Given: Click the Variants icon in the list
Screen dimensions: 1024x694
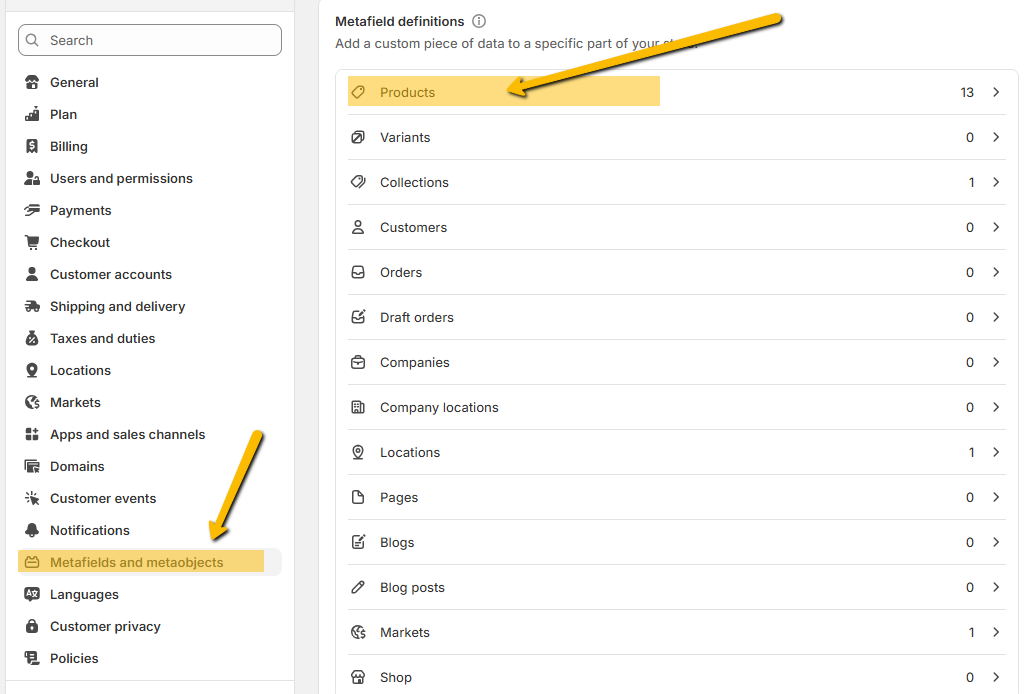Looking at the screenshot, I should pyautogui.click(x=358, y=137).
